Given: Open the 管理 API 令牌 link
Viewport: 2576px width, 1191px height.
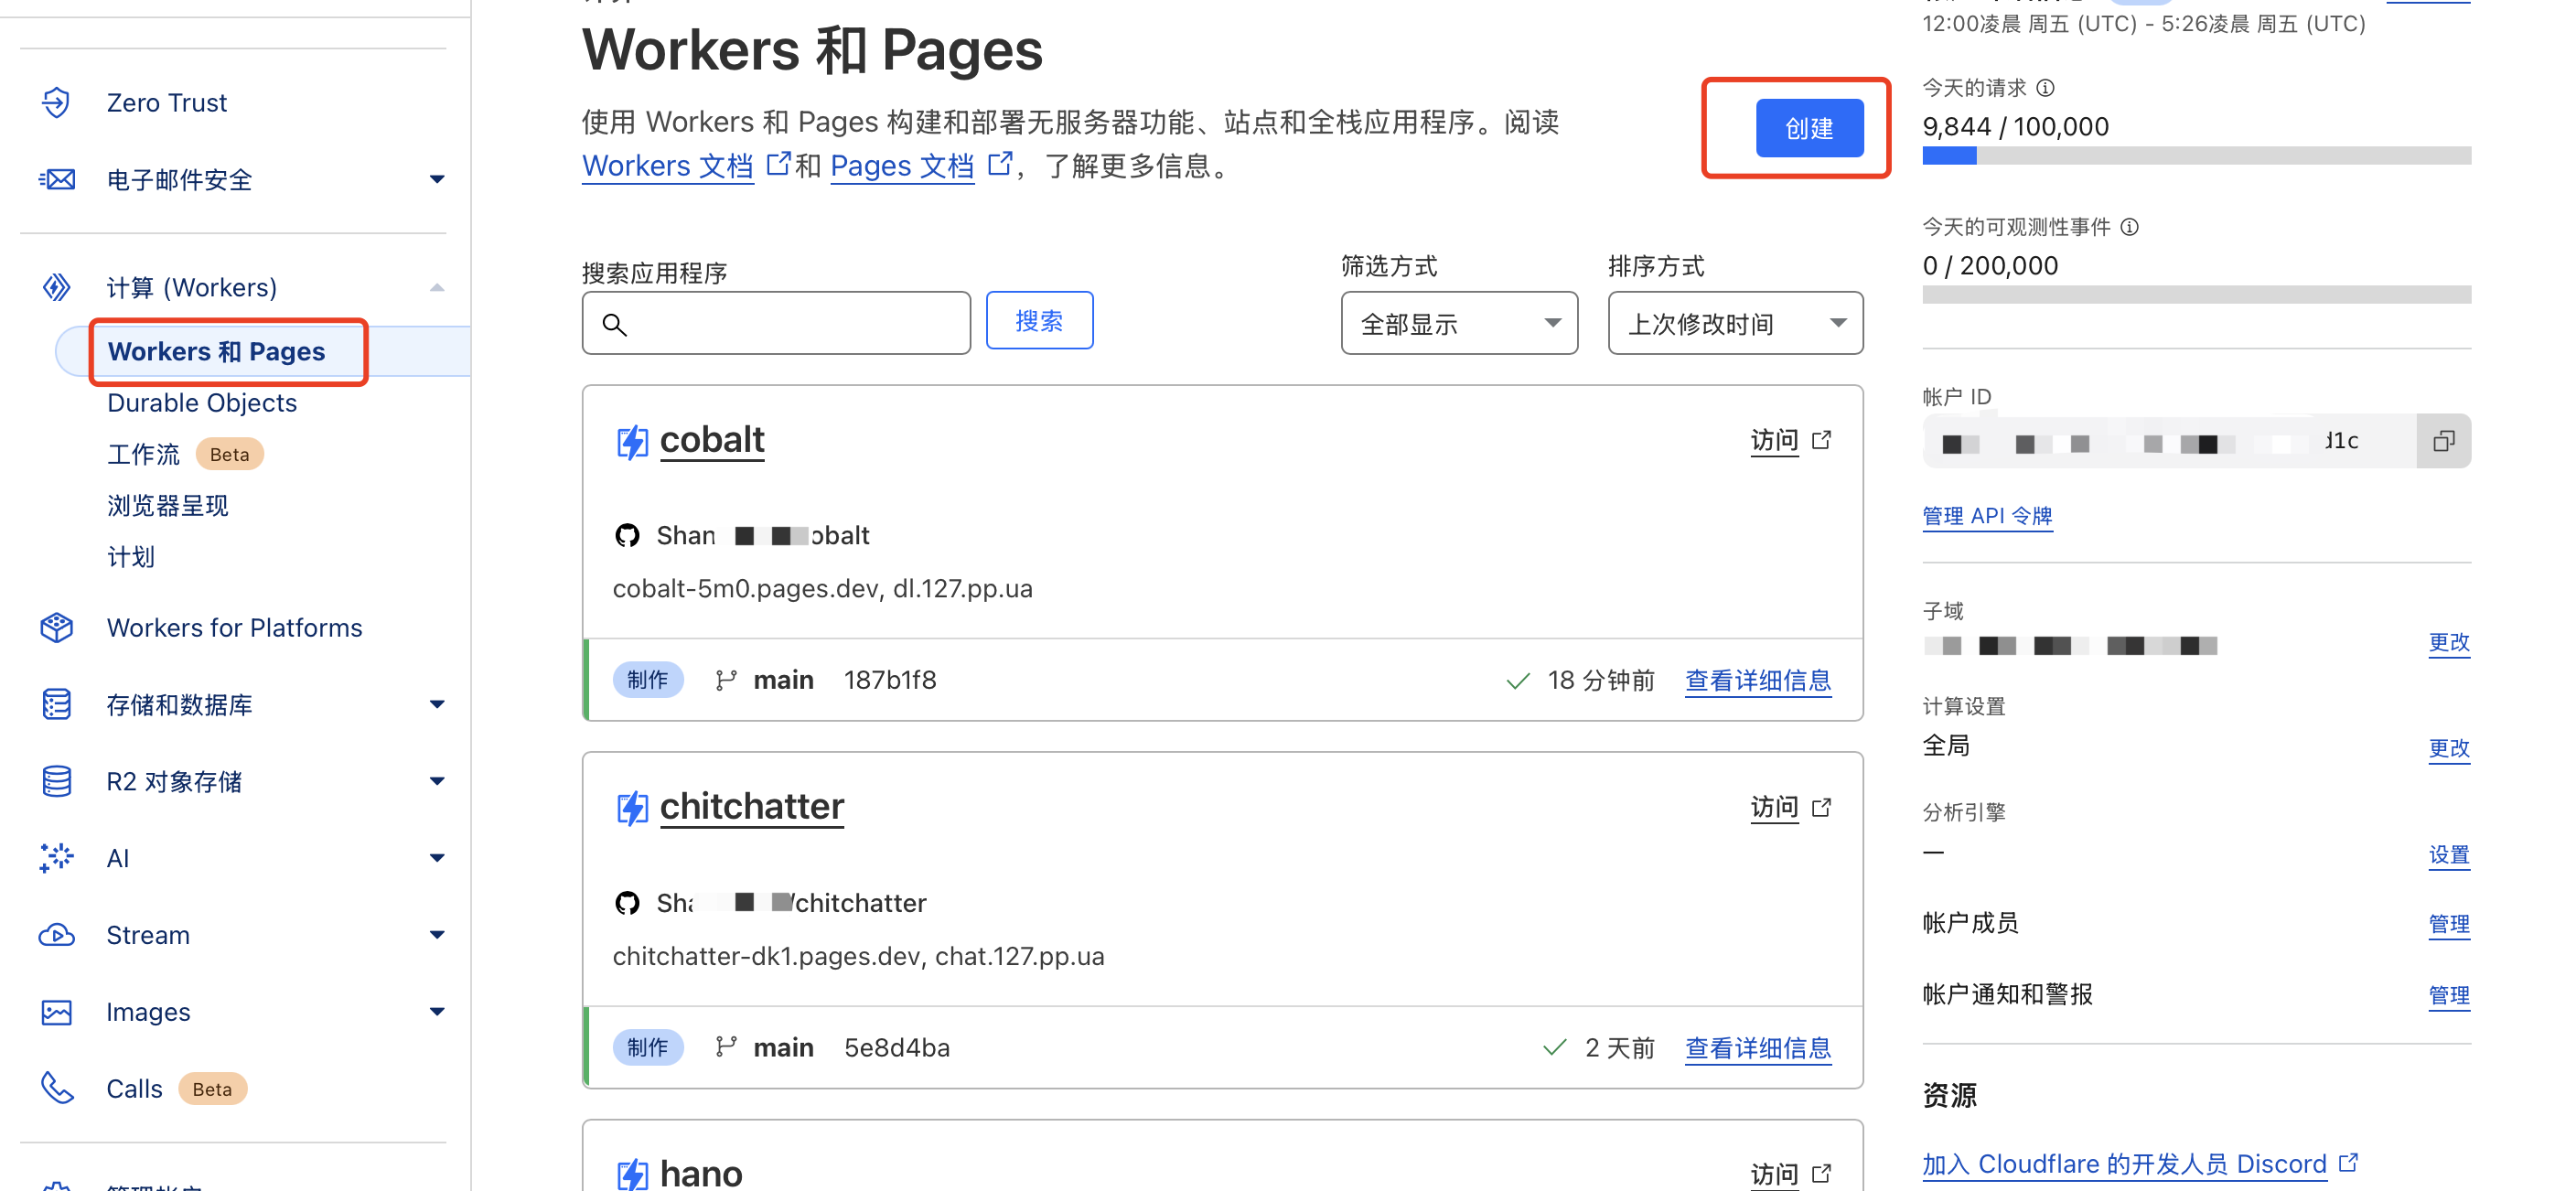Looking at the screenshot, I should click(1986, 516).
